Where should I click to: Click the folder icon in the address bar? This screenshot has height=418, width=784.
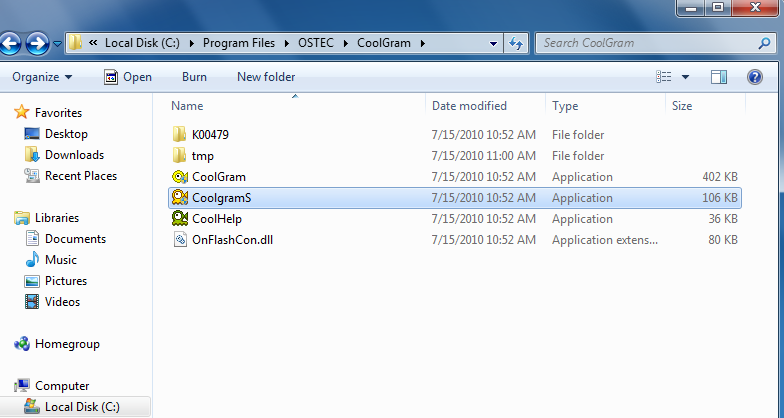click(75, 42)
